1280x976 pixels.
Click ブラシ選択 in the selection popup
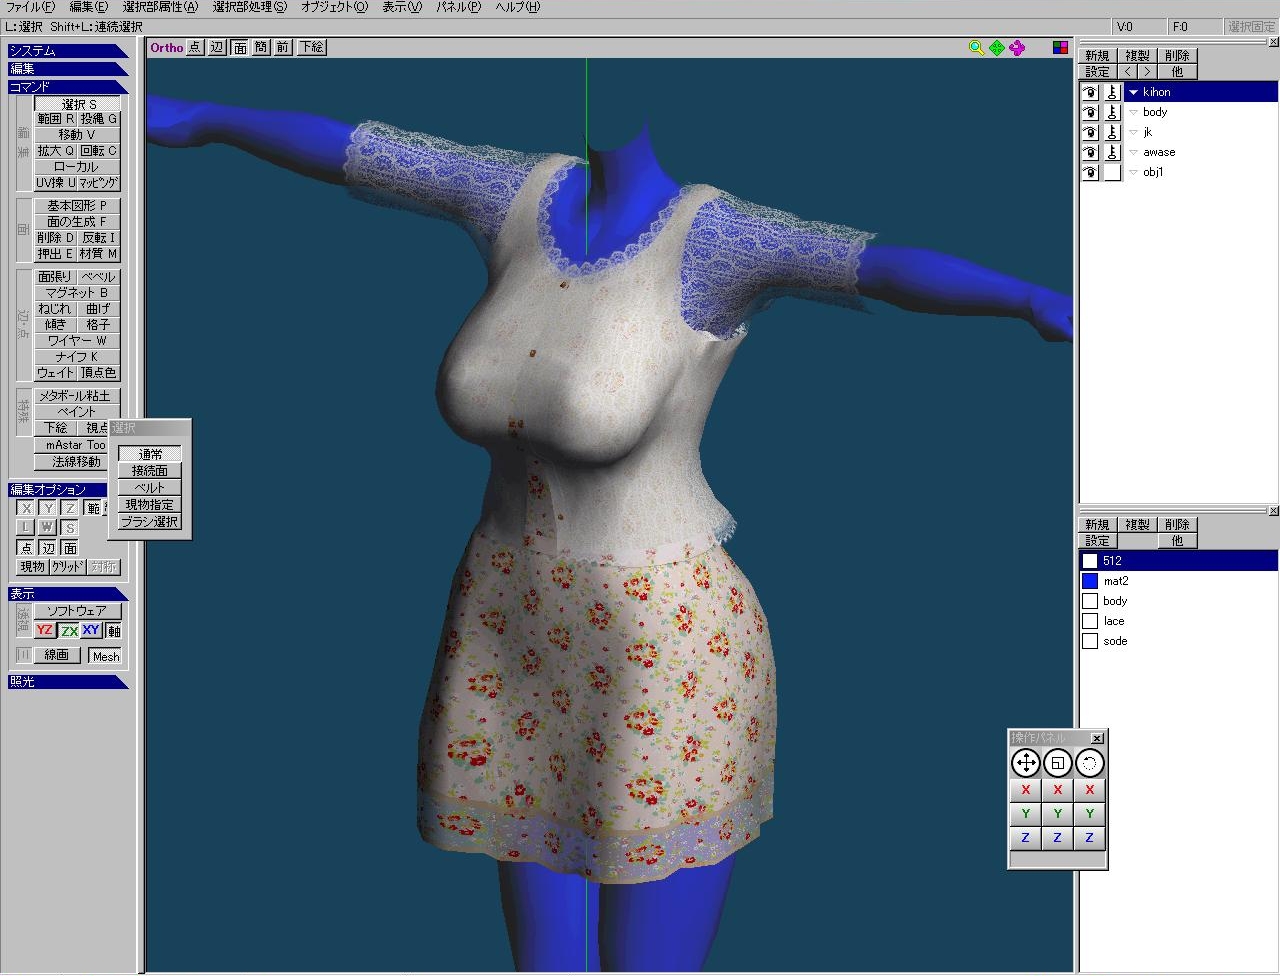(150, 522)
